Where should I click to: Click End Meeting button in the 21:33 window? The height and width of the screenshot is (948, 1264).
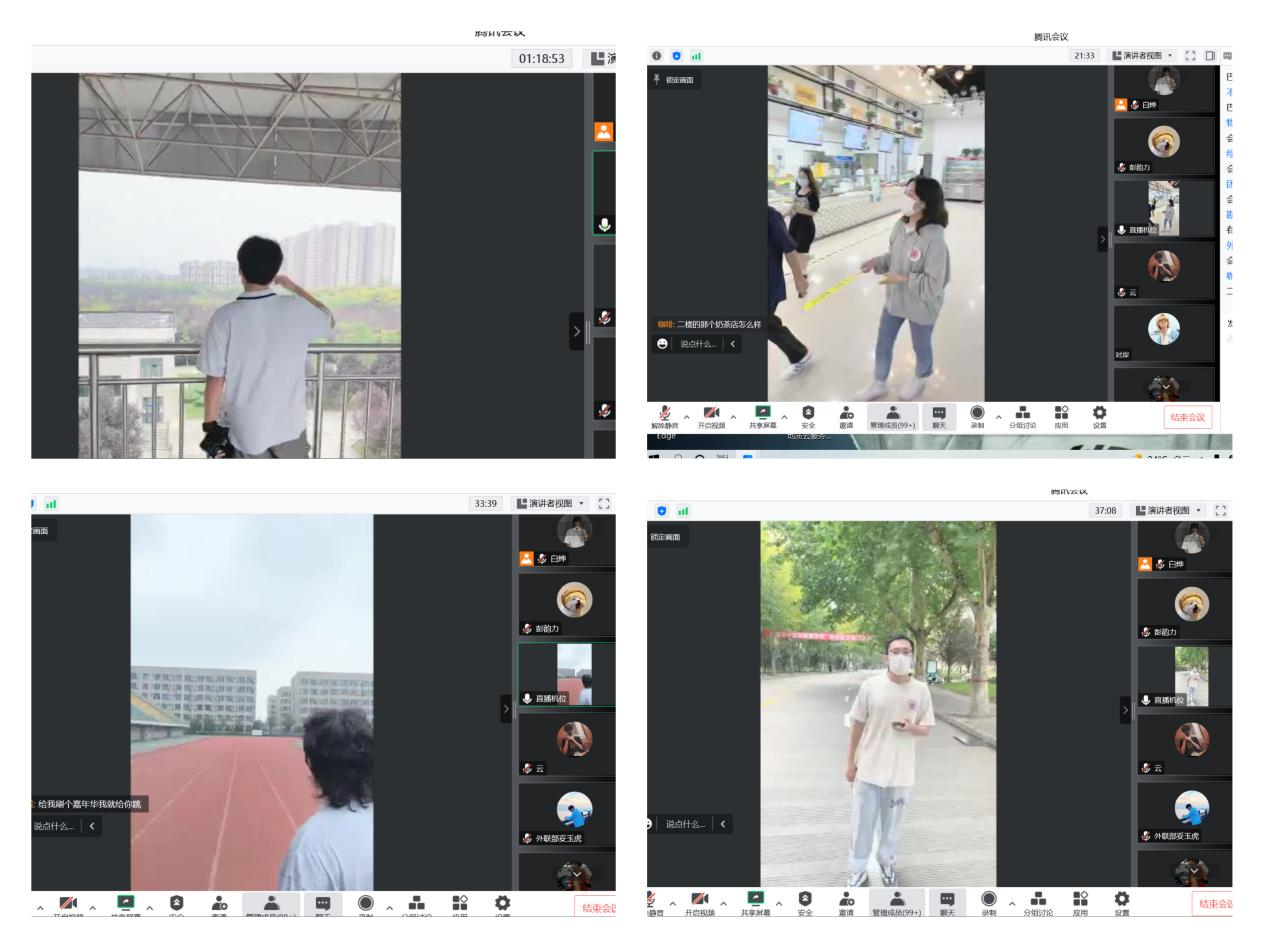tap(1187, 417)
